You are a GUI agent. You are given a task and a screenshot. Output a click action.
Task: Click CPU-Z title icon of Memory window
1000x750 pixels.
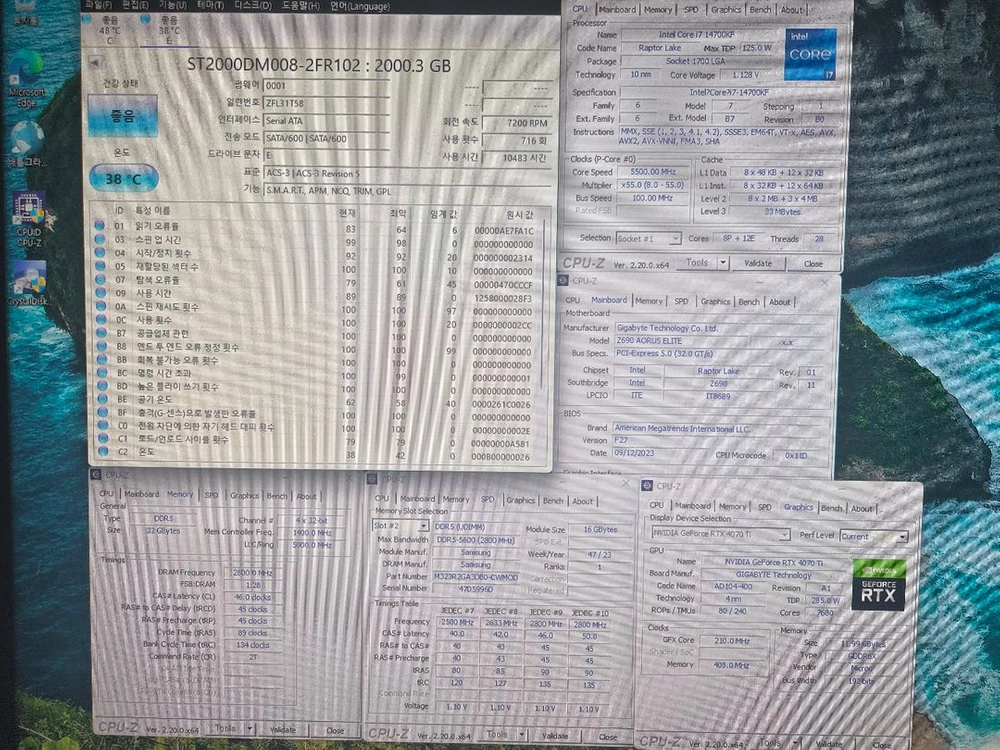96,474
